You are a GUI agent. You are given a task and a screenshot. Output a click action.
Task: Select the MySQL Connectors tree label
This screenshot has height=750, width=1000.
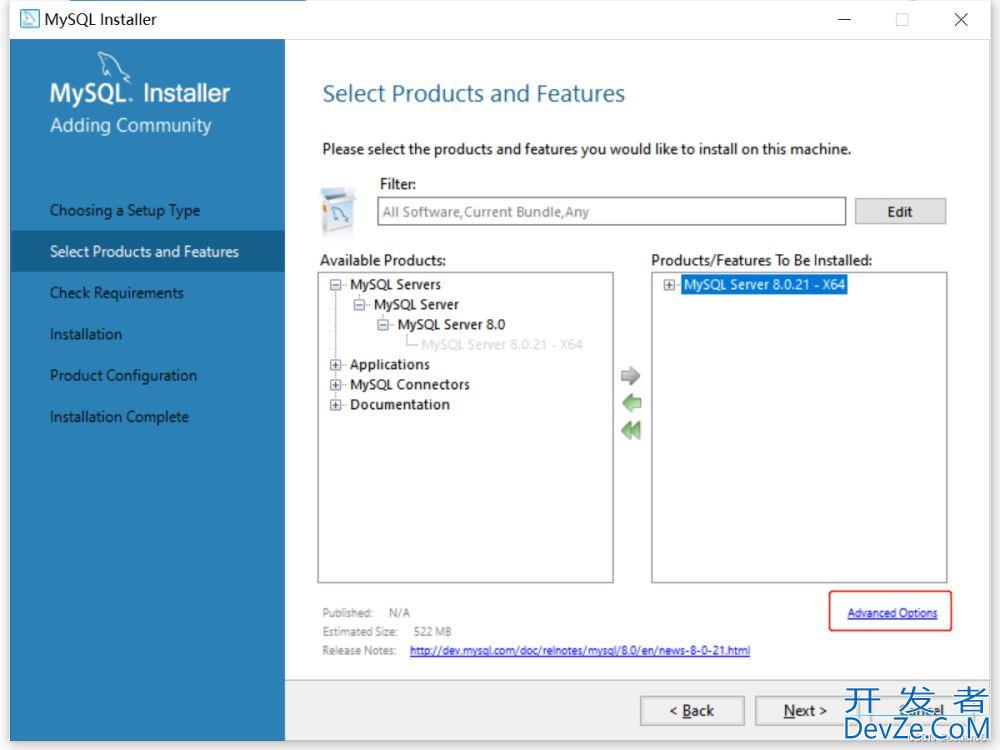point(409,385)
